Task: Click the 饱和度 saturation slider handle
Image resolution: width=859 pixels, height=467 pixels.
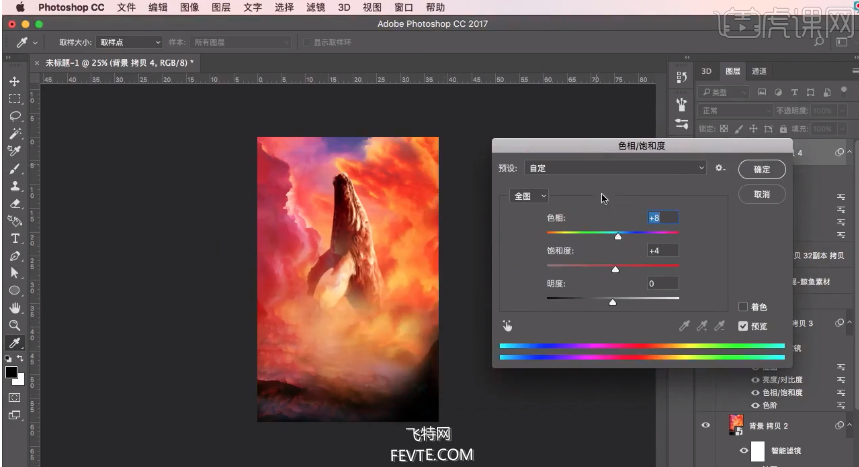Action: (615, 269)
